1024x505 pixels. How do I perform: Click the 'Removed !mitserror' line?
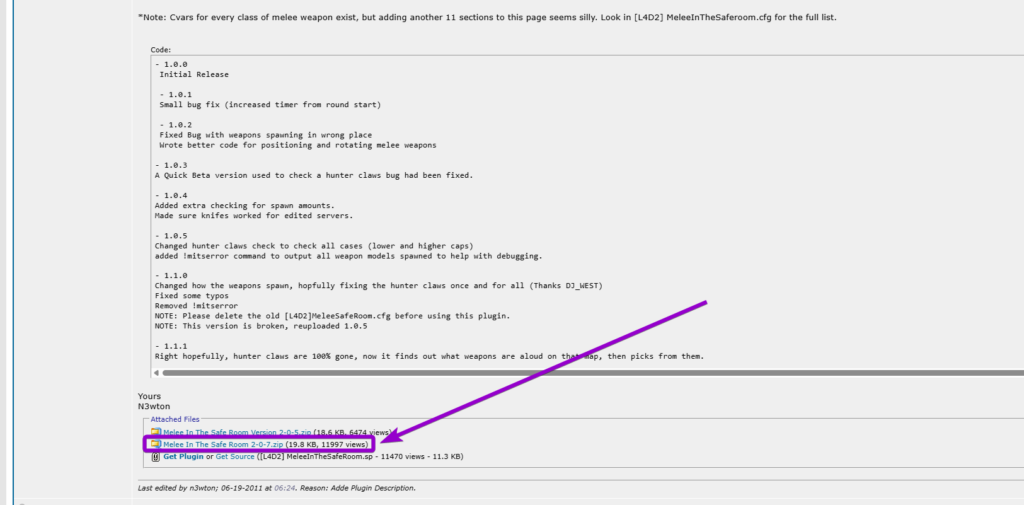pyautogui.click(x=196, y=306)
